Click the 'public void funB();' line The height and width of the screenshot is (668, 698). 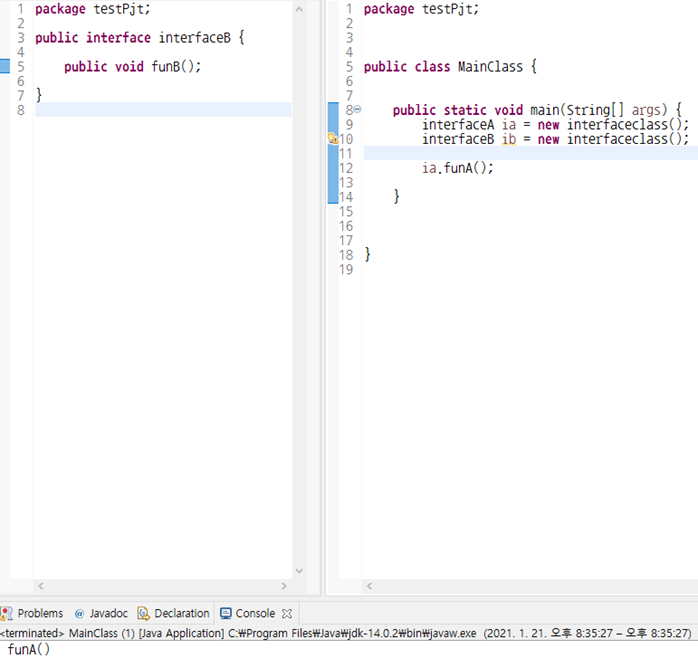pyautogui.click(x=132, y=67)
